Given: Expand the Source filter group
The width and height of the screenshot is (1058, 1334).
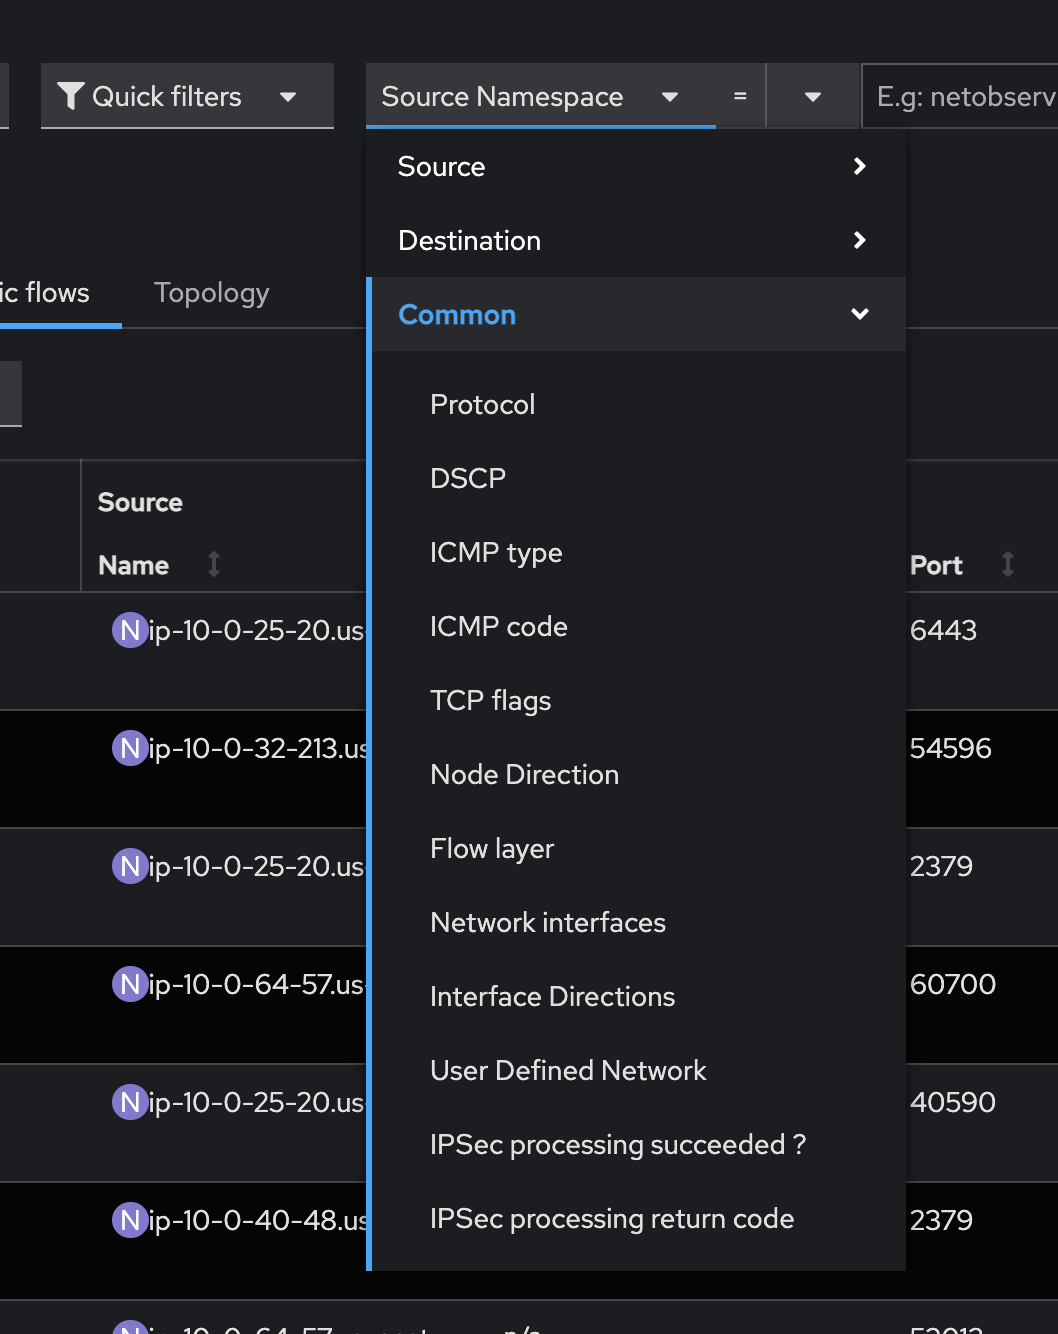Looking at the screenshot, I should [636, 166].
